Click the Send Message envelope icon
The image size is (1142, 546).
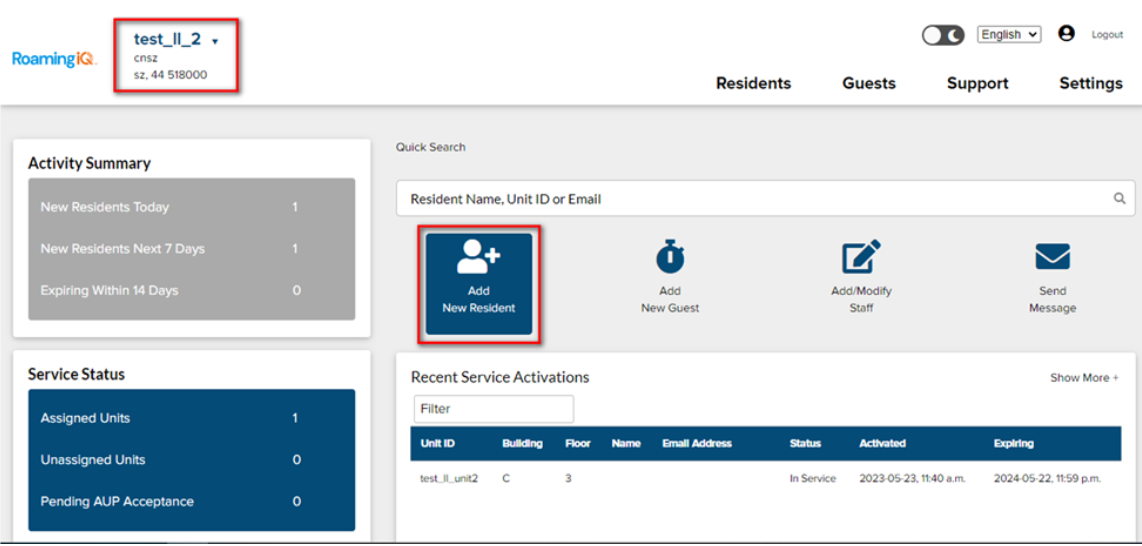point(1052,257)
